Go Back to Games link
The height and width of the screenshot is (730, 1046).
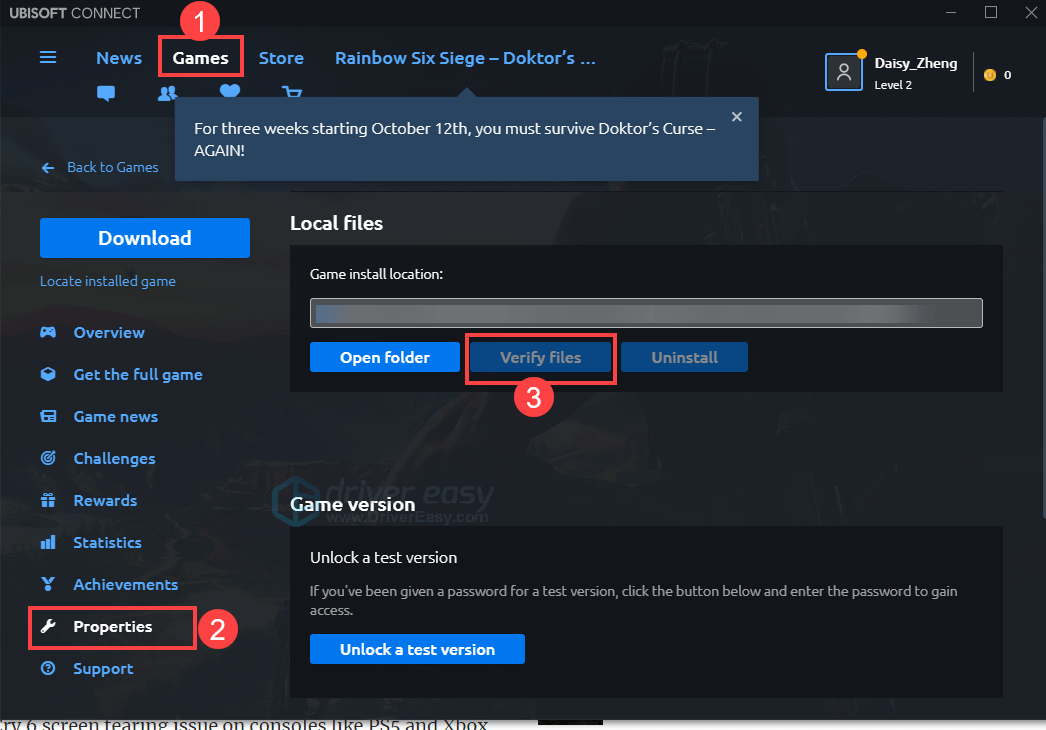(x=113, y=167)
